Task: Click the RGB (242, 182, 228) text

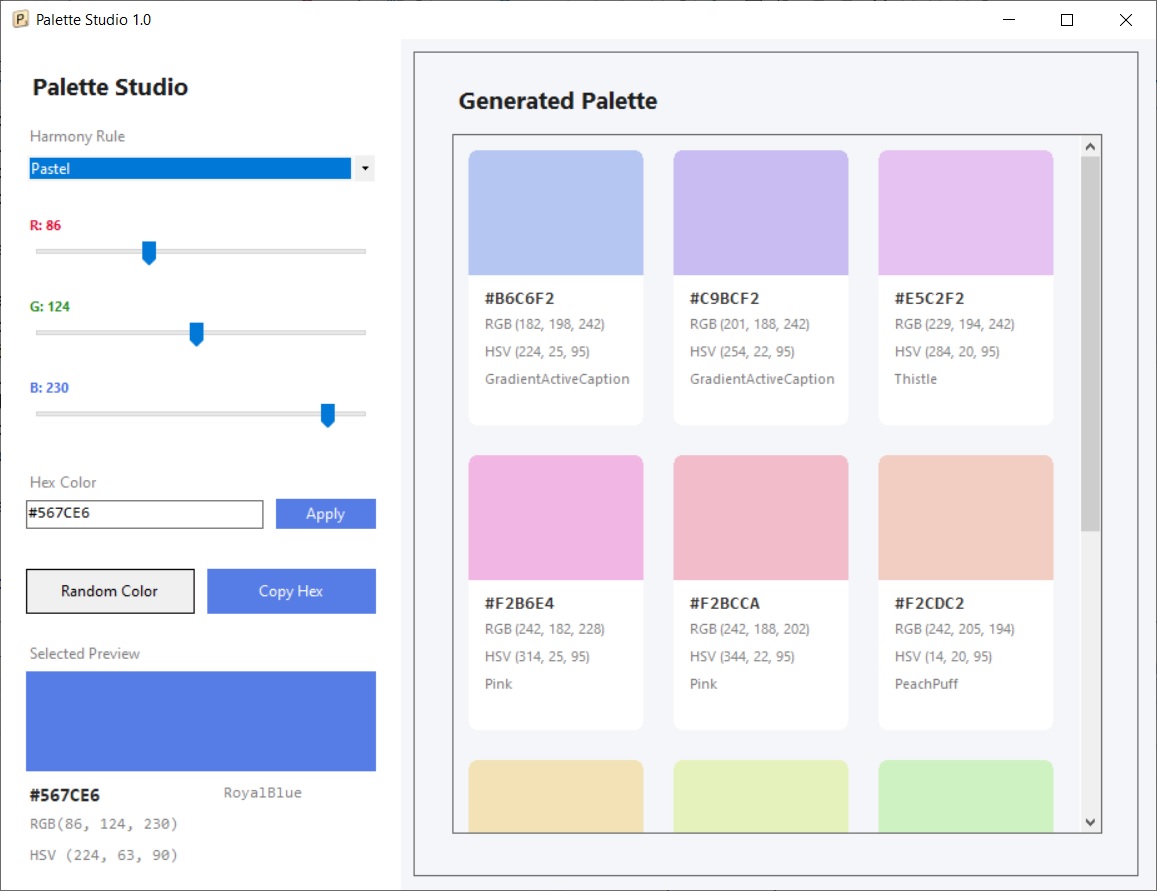Action: (x=545, y=628)
